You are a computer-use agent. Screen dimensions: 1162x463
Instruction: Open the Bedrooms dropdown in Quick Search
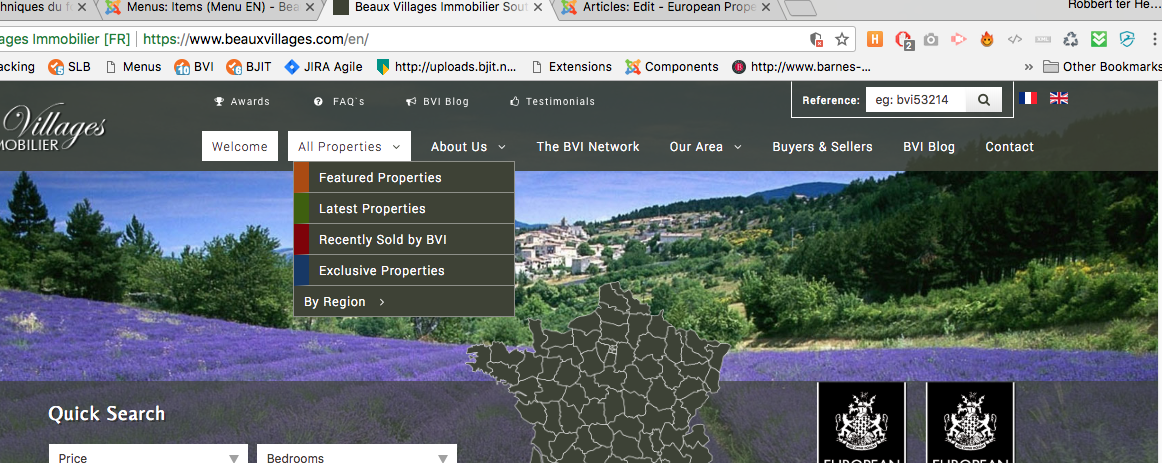(x=357, y=456)
